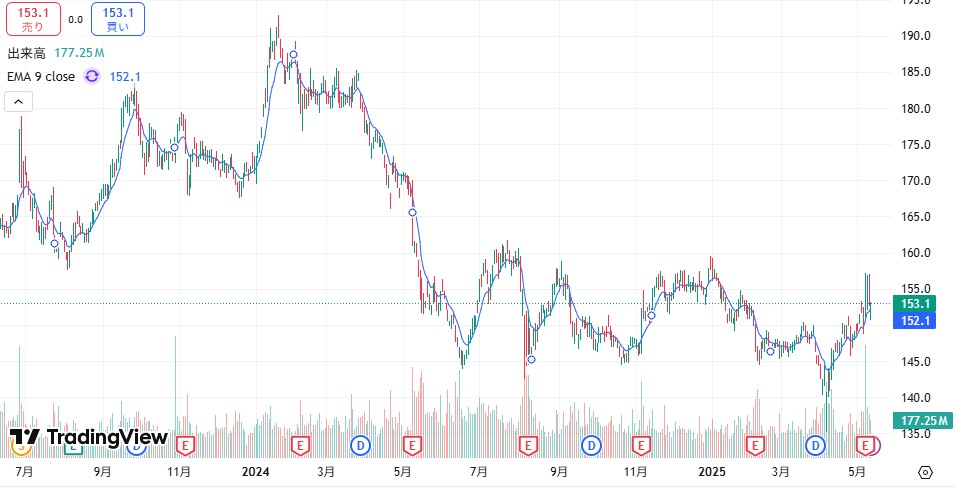Select the 出来高 volume indicator label
Viewport: 955px width, 489px height.
[x=27, y=53]
